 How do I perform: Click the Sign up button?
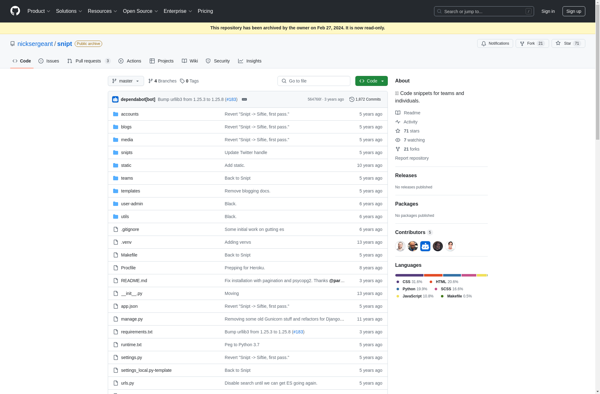tap(574, 11)
